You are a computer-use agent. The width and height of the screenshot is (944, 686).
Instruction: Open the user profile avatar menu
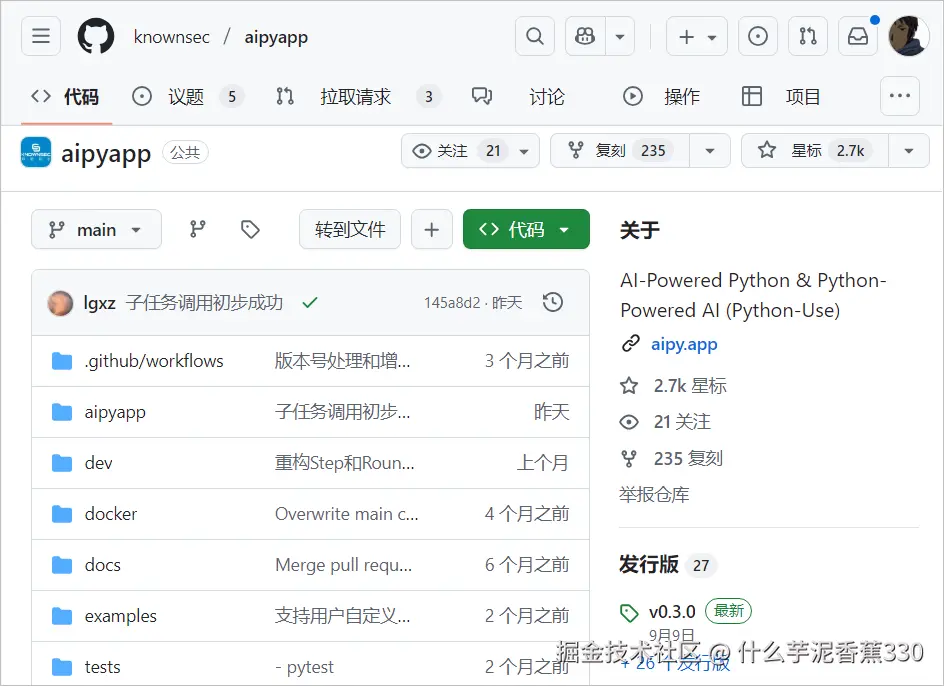coord(908,36)
